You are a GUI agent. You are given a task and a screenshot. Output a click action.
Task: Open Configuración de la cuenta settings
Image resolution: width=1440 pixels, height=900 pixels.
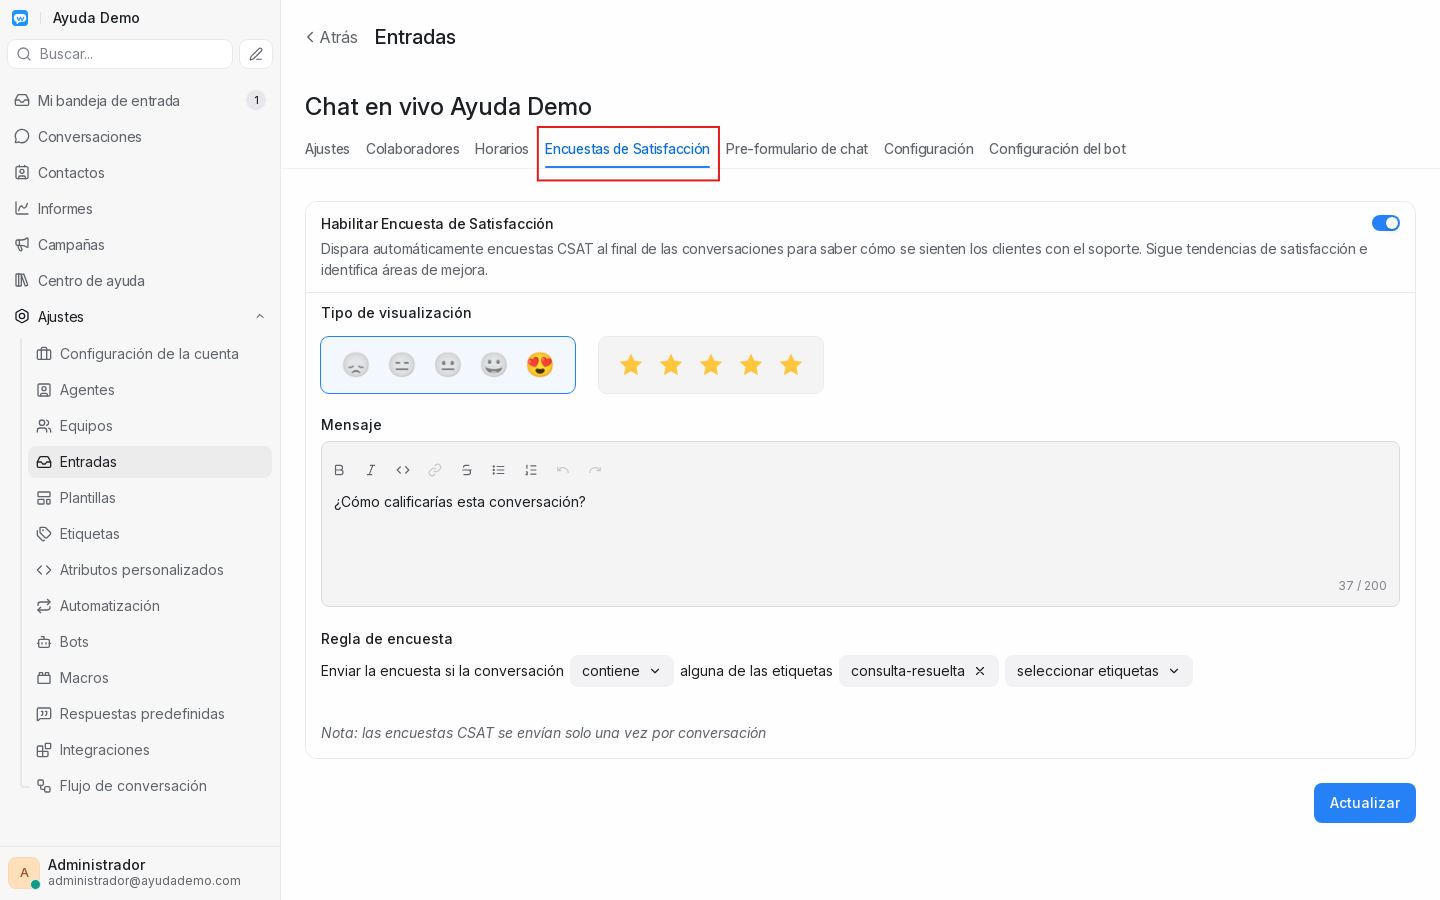150,354
